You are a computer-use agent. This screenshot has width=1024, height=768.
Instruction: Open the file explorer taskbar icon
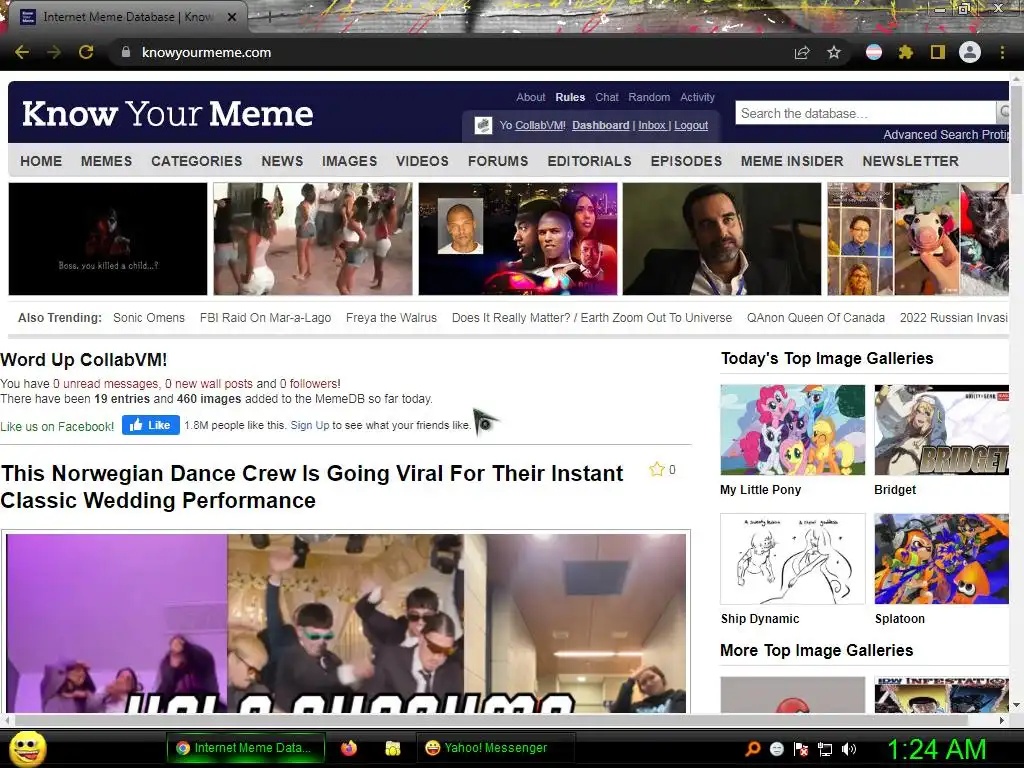[x=392, y=748]
